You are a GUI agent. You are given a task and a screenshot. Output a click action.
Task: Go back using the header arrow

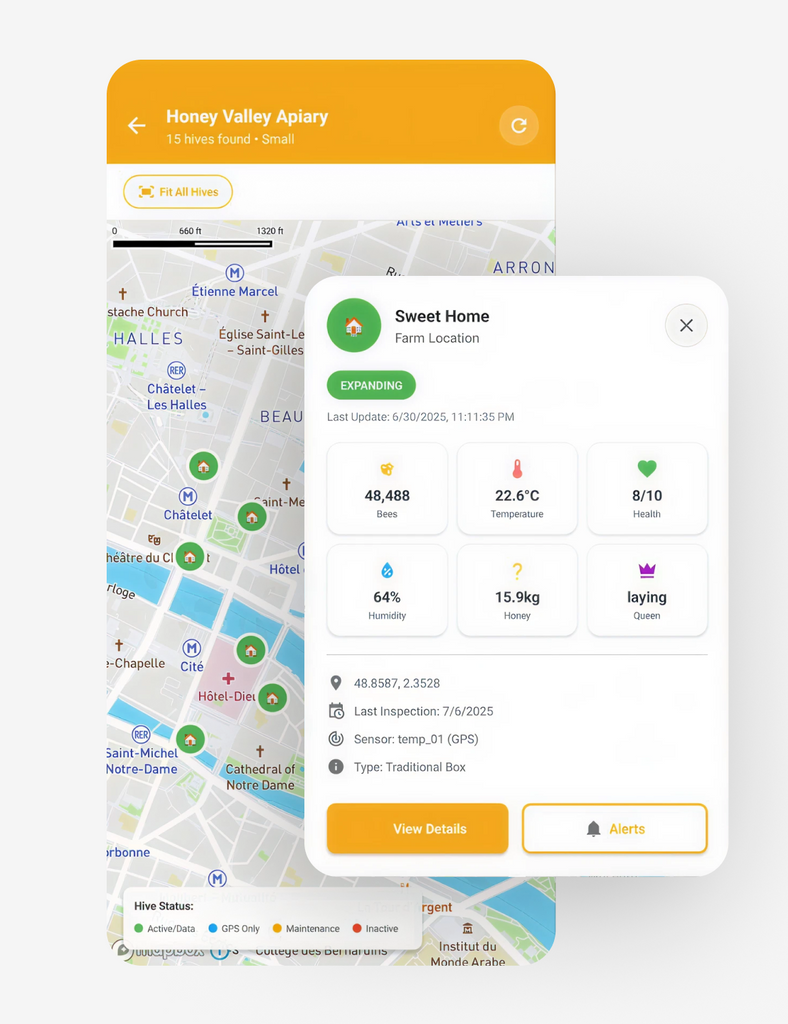click(136, 125)
